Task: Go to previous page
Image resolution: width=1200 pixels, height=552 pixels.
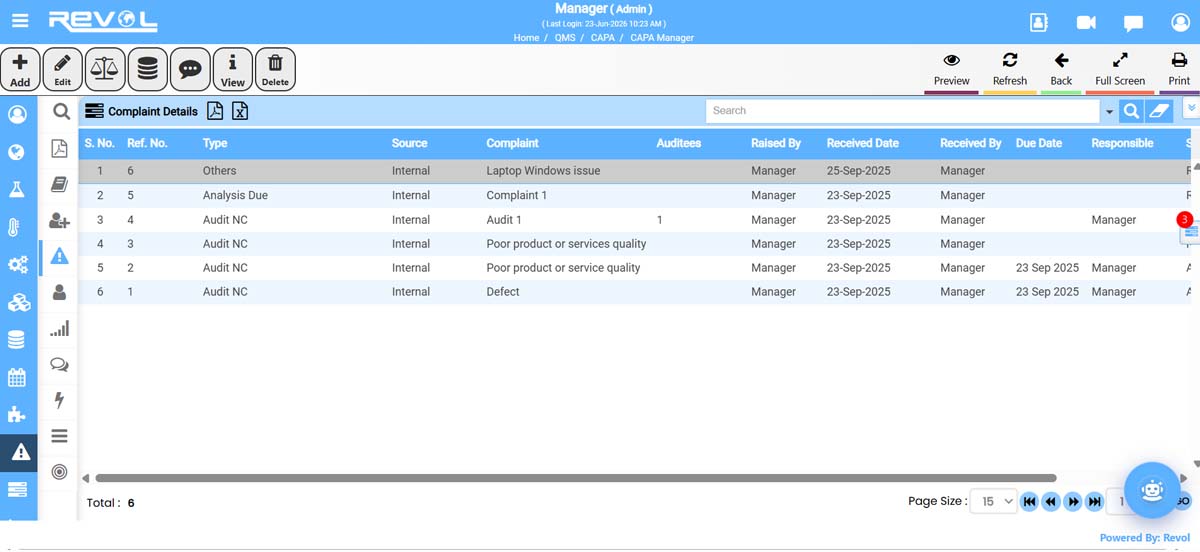Action: (x=1051, y=501)
